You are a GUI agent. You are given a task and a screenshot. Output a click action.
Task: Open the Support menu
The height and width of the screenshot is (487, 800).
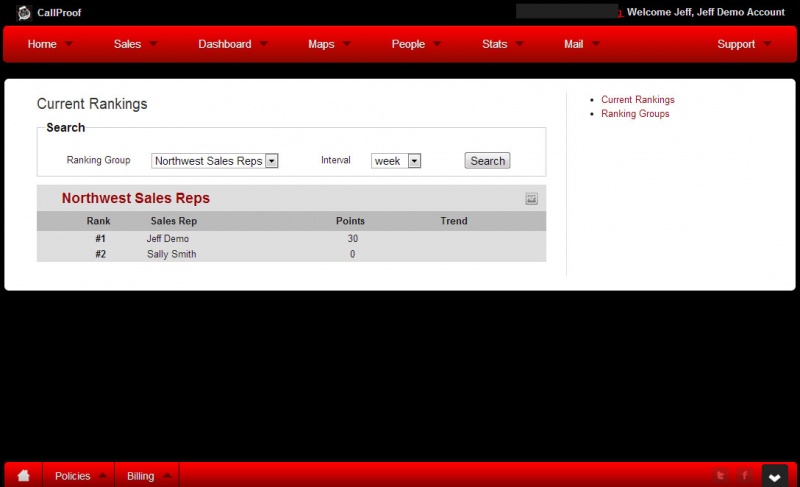pos(743,44)
